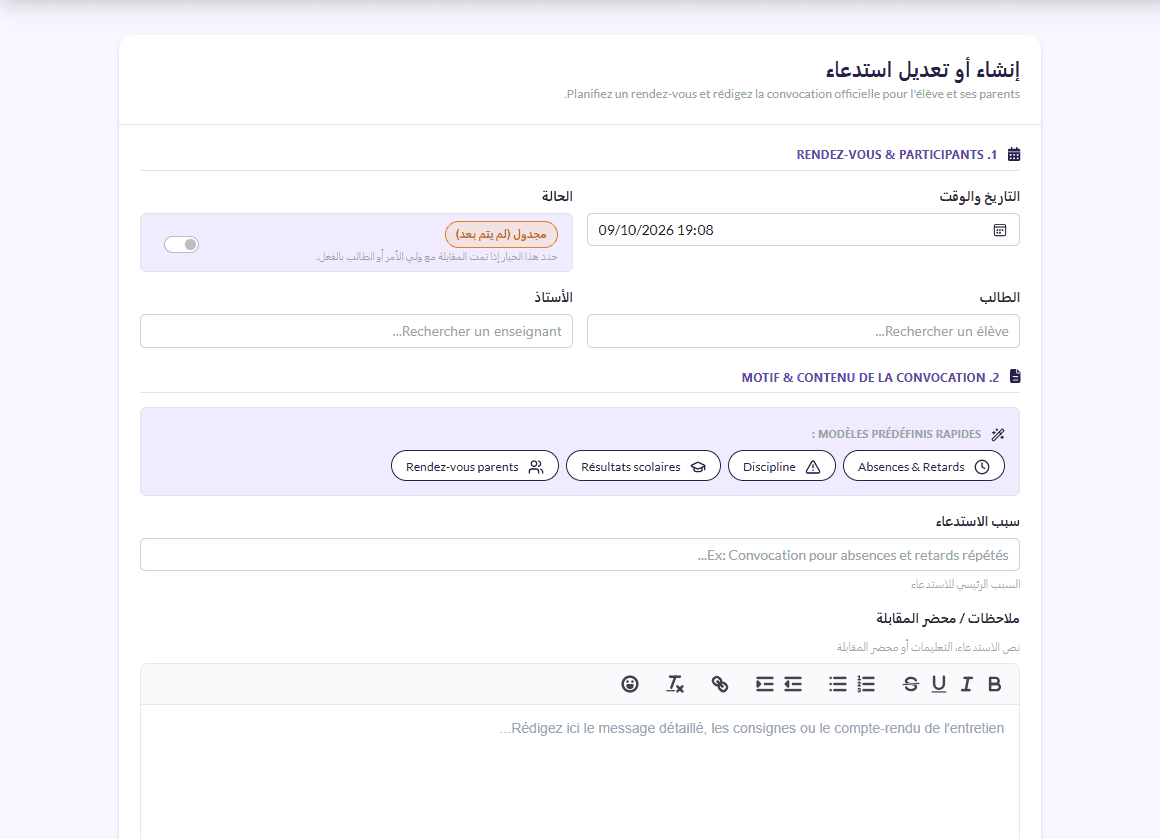Clear text formatting with the Tx icon
Image resolution: width=1160 pixels, height=839 pixels.
(x=675, y=684)
